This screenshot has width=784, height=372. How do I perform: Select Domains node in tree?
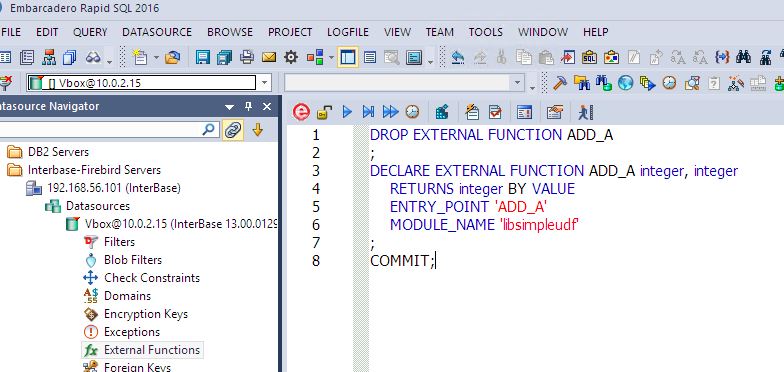coord(127,296)
